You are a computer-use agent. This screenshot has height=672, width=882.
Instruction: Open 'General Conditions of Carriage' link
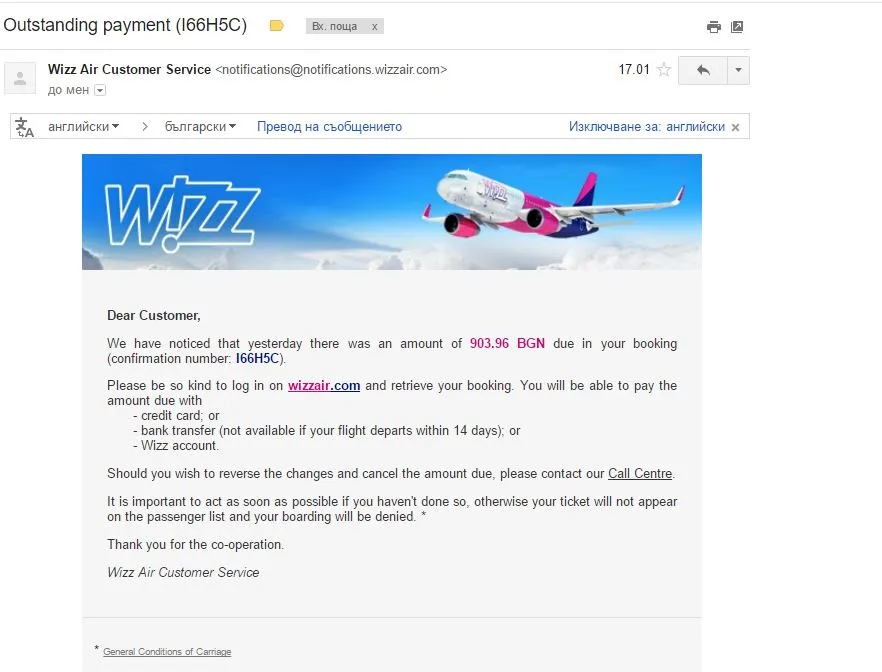167,652
